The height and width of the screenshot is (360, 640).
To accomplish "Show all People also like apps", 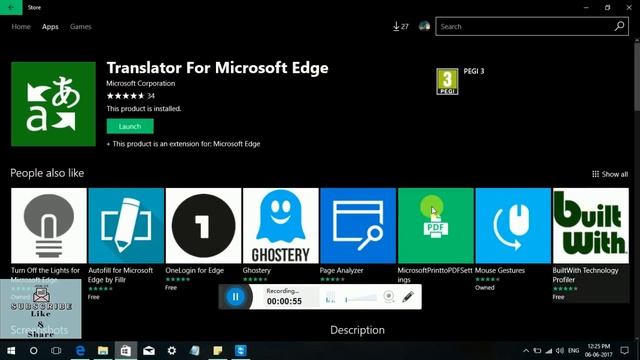I will [610, 174].
